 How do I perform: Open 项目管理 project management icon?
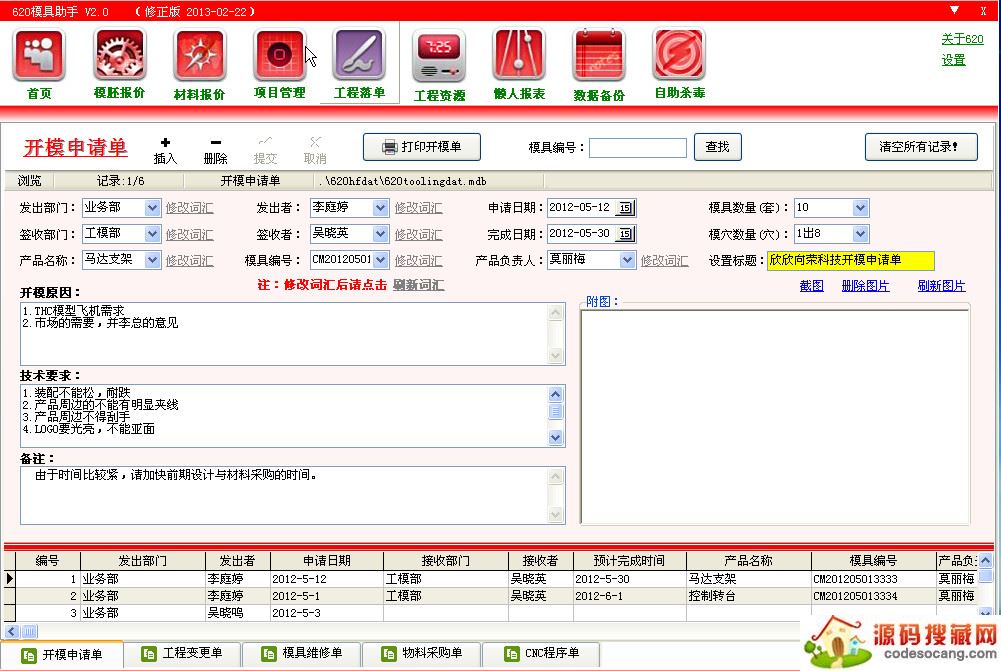coord(279,56)
